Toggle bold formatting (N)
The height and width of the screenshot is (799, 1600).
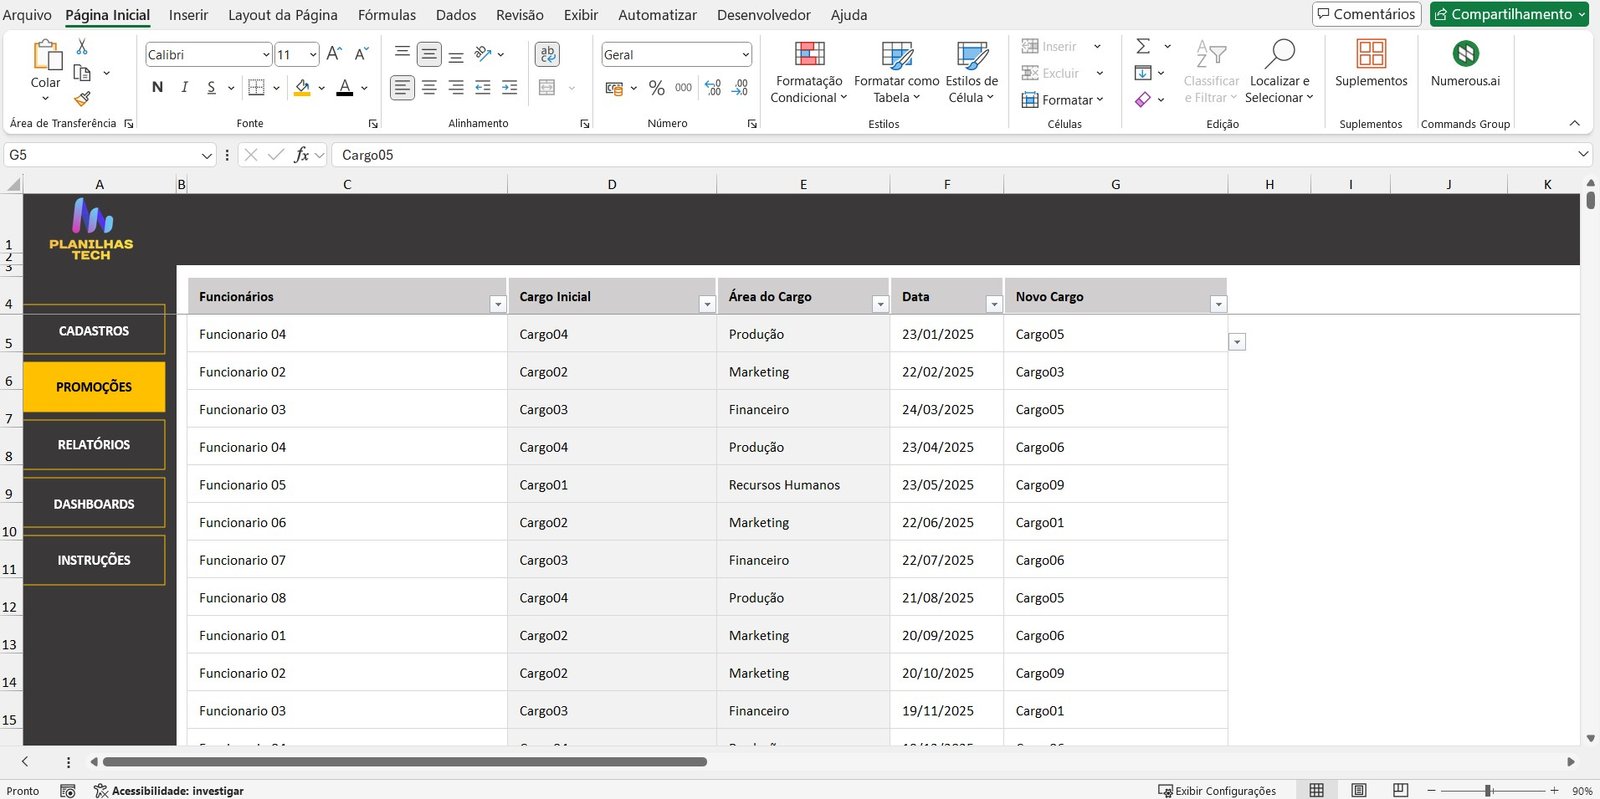pyautogui.click(x=157, y=88)
